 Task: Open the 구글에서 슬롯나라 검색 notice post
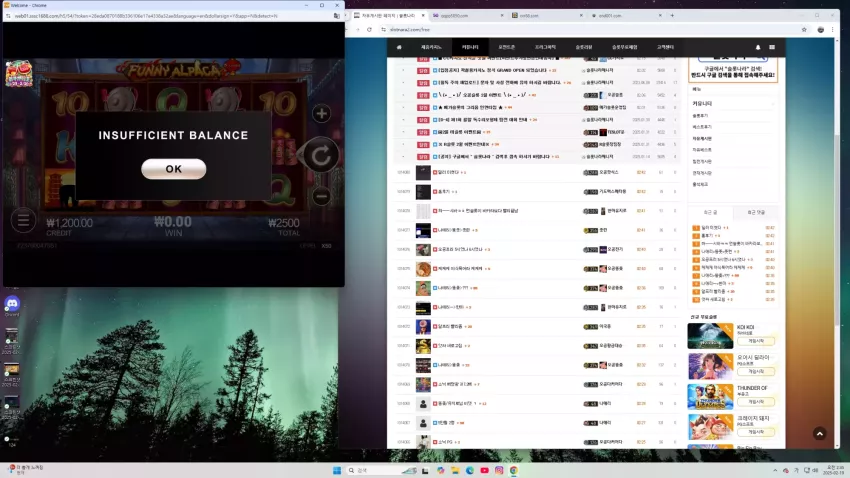(x=495, y=157)
